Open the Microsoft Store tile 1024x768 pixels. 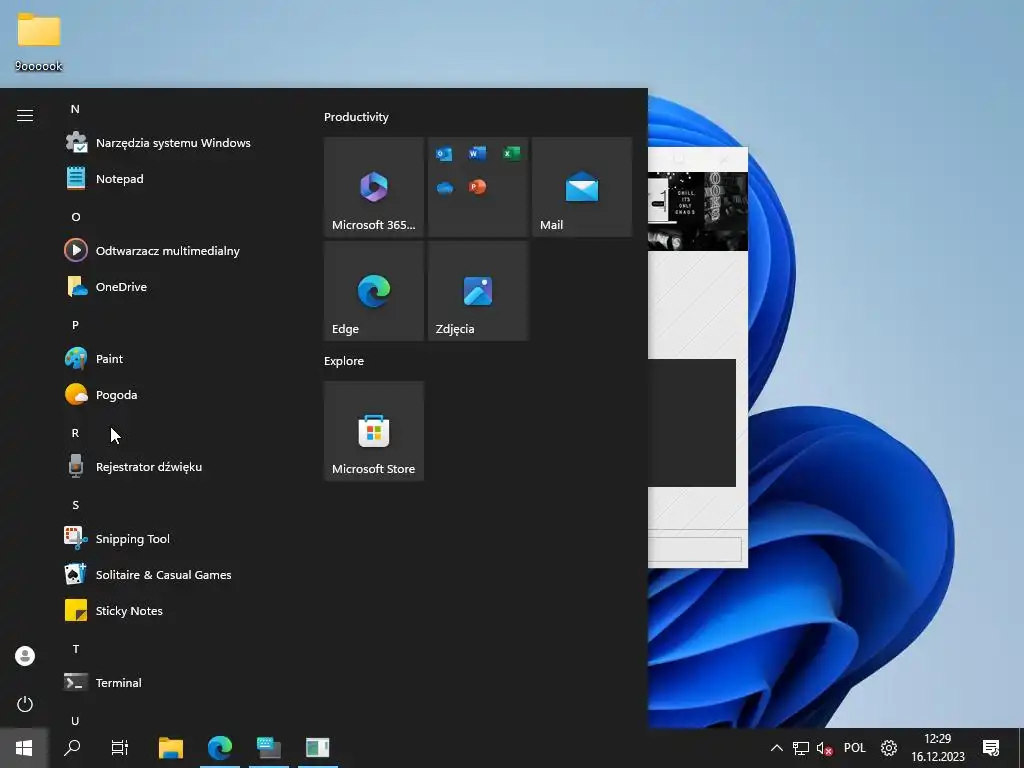point(374,431)
